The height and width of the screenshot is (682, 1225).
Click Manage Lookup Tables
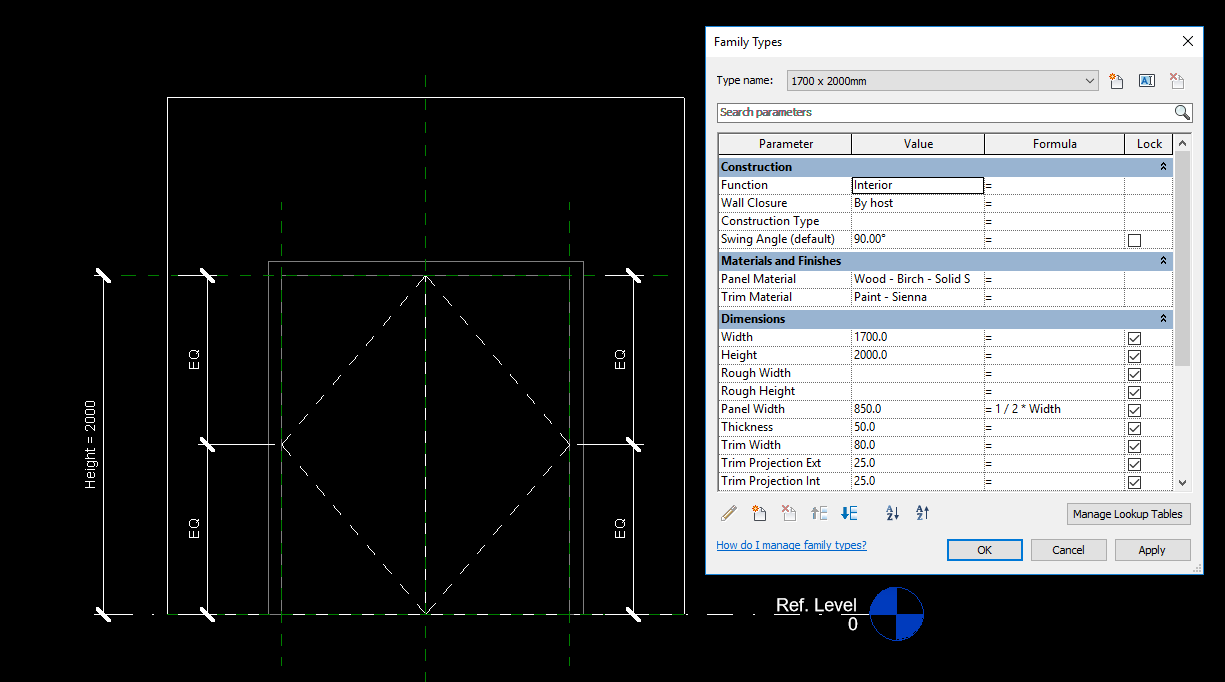(1128, 513)
